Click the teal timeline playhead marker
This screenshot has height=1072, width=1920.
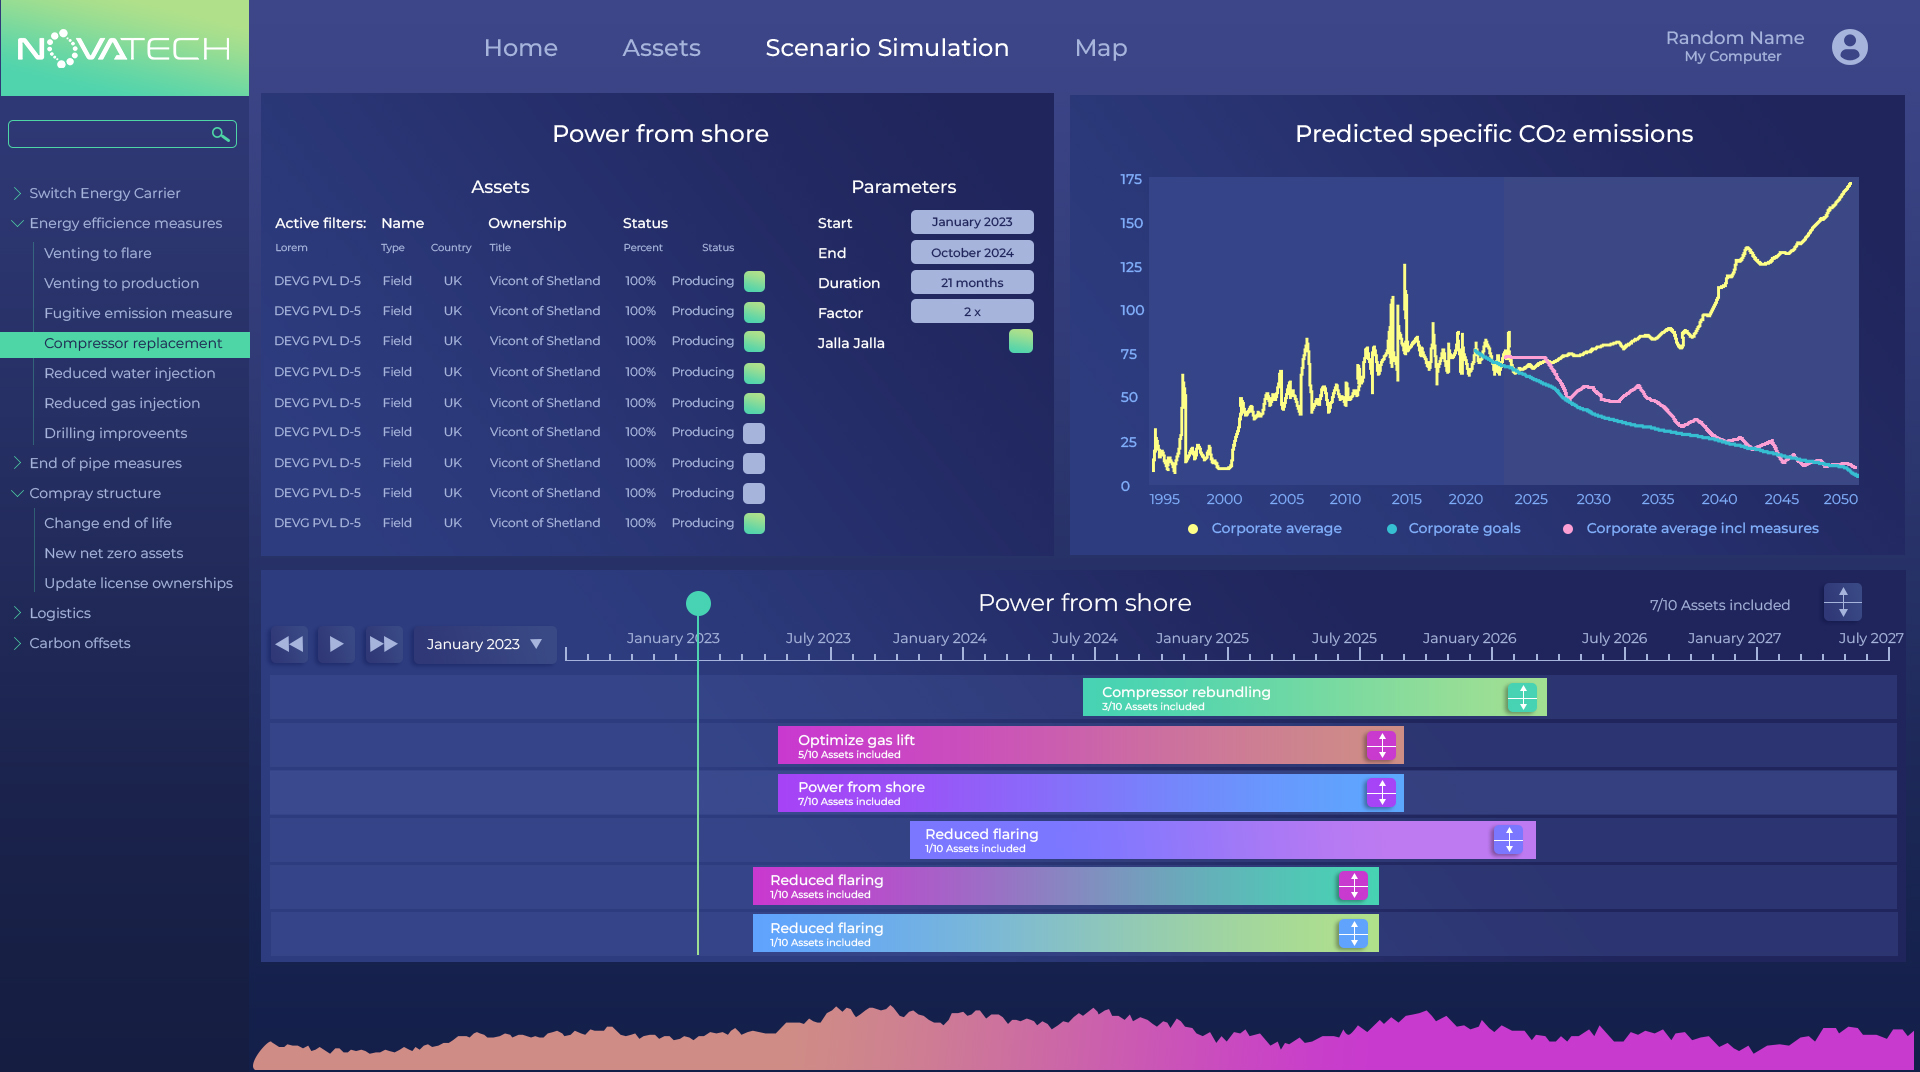point(698,603)
